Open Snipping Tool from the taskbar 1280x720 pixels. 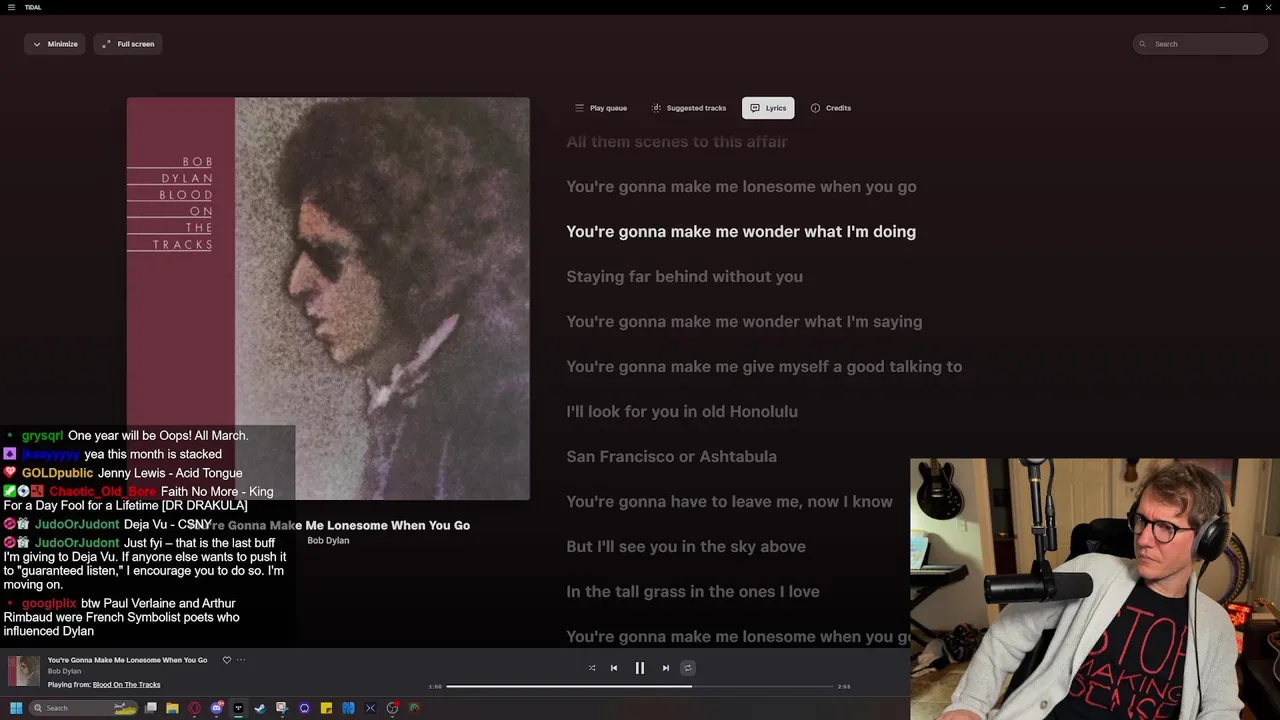pos(282,708)
